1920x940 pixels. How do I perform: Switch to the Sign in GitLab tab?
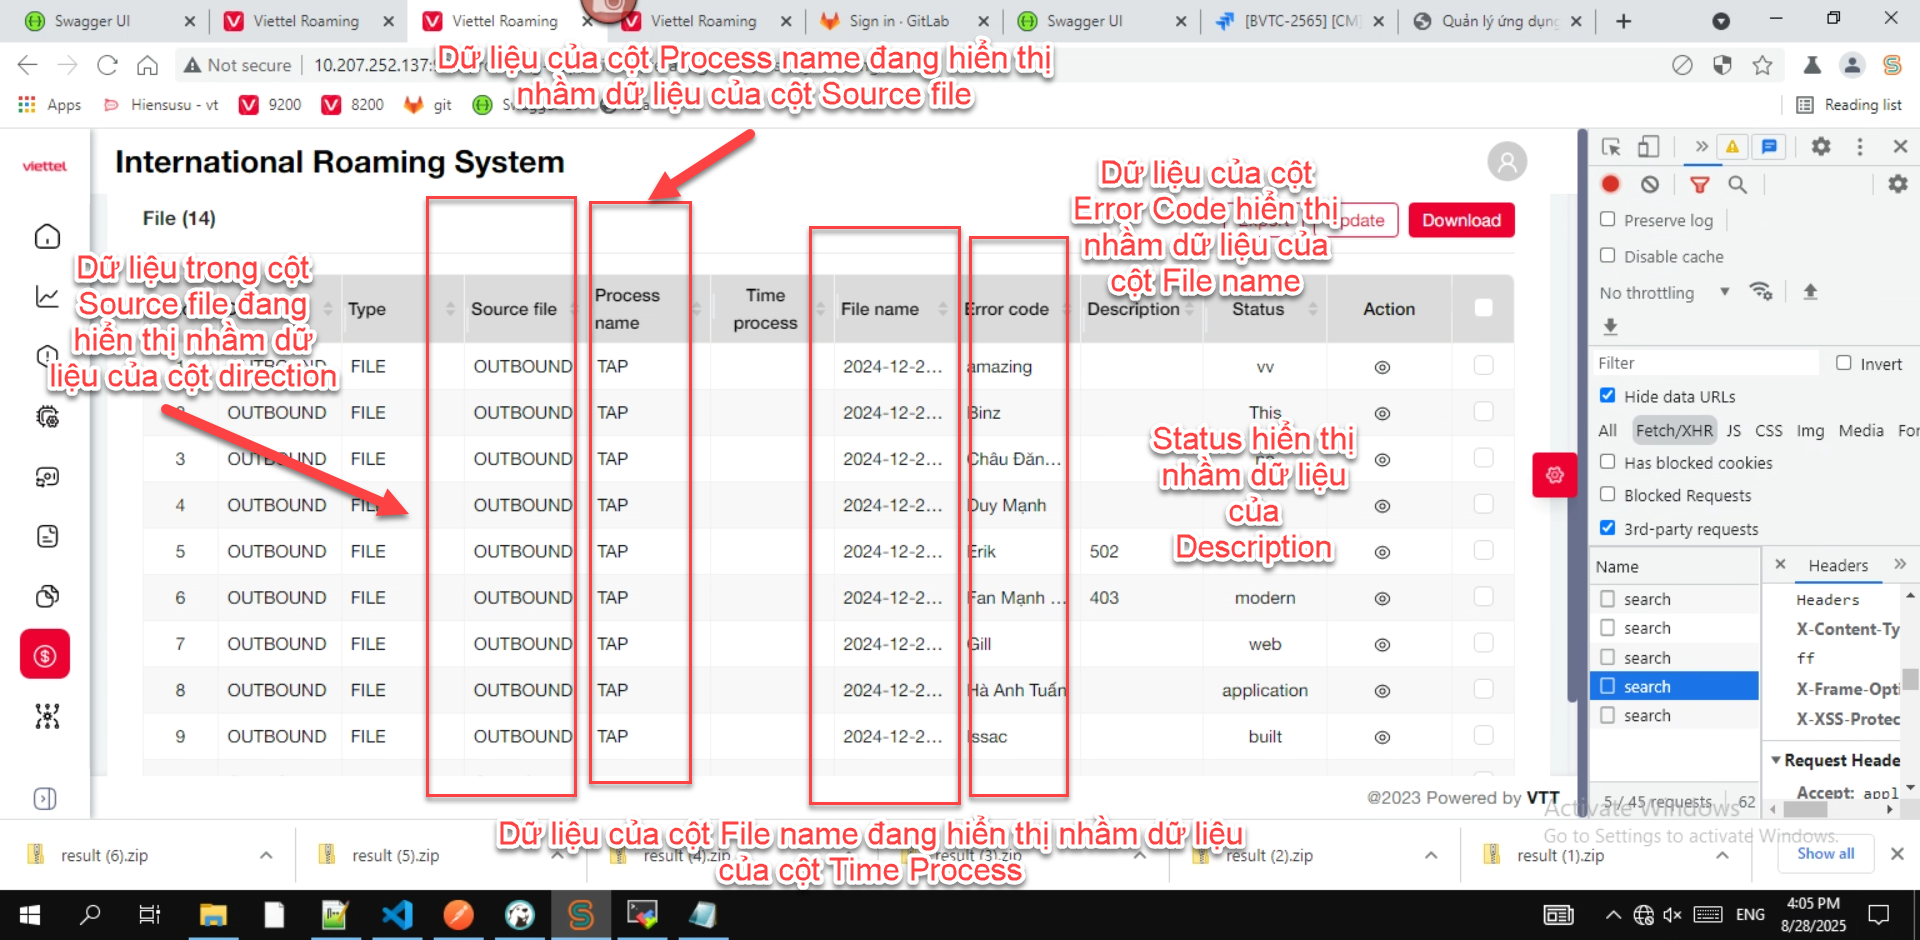pyautogui.click(x=898, y=21)
